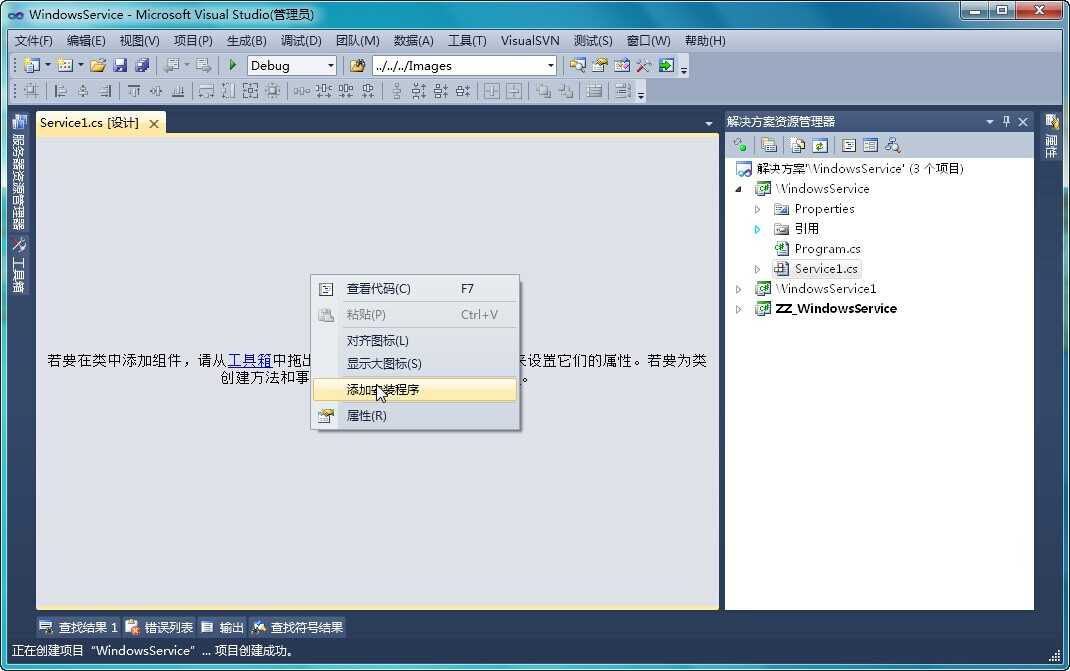
Task: Open the 查找结果 1 bottom tab
Action: pyautogui.click(x=78, y=627)
